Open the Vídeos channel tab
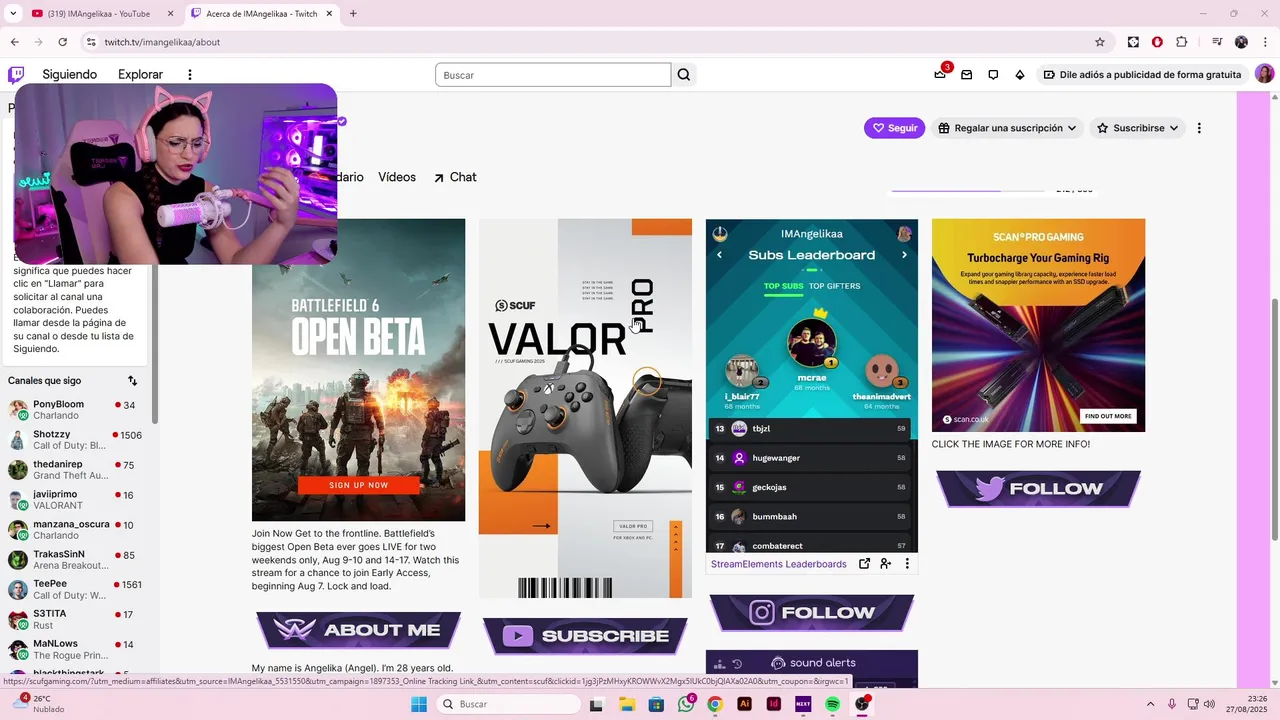This screenshot has height=720, width=1280. (x=397, y=177)
